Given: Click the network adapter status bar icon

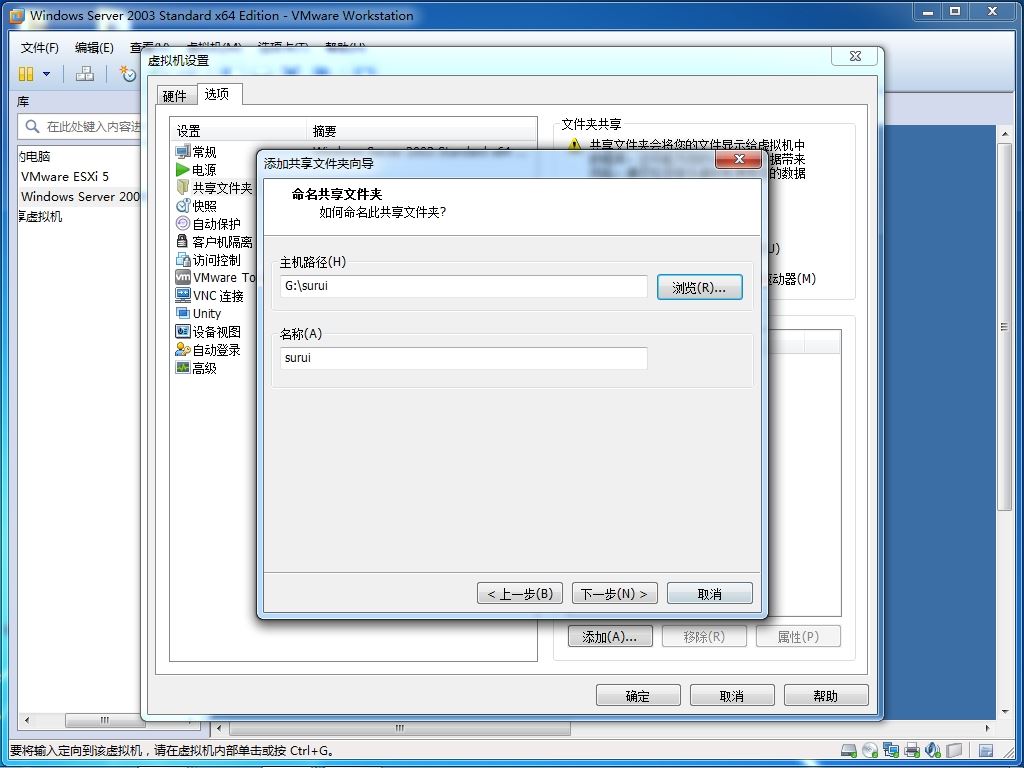Looking at the screenshot, I should (891, 750).
